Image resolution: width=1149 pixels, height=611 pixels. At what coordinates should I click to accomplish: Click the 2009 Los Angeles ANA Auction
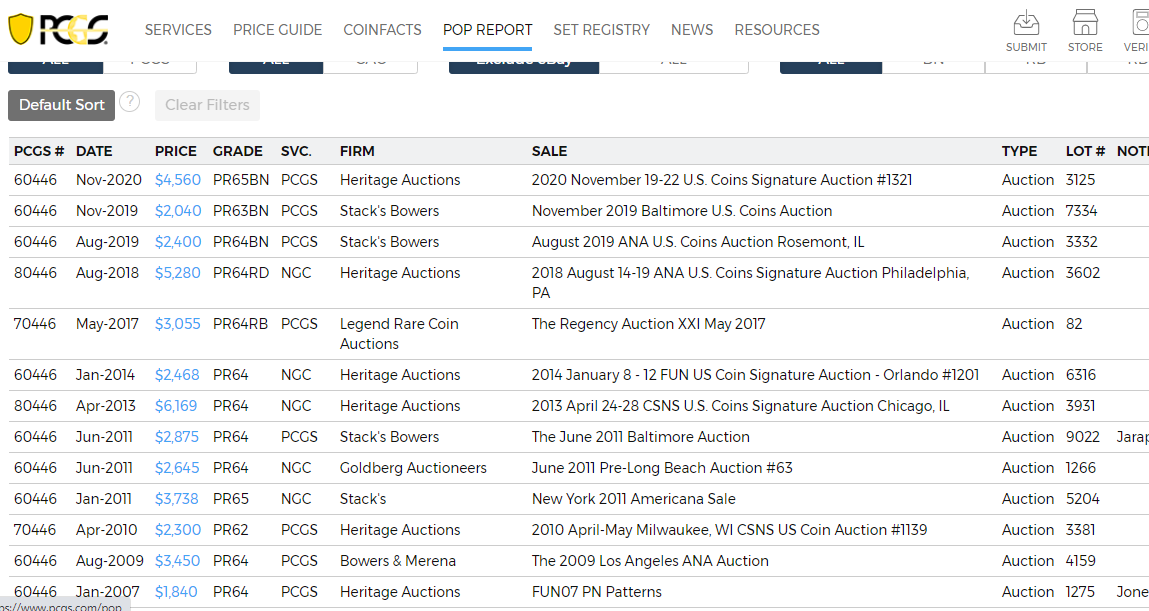(651, 560)
